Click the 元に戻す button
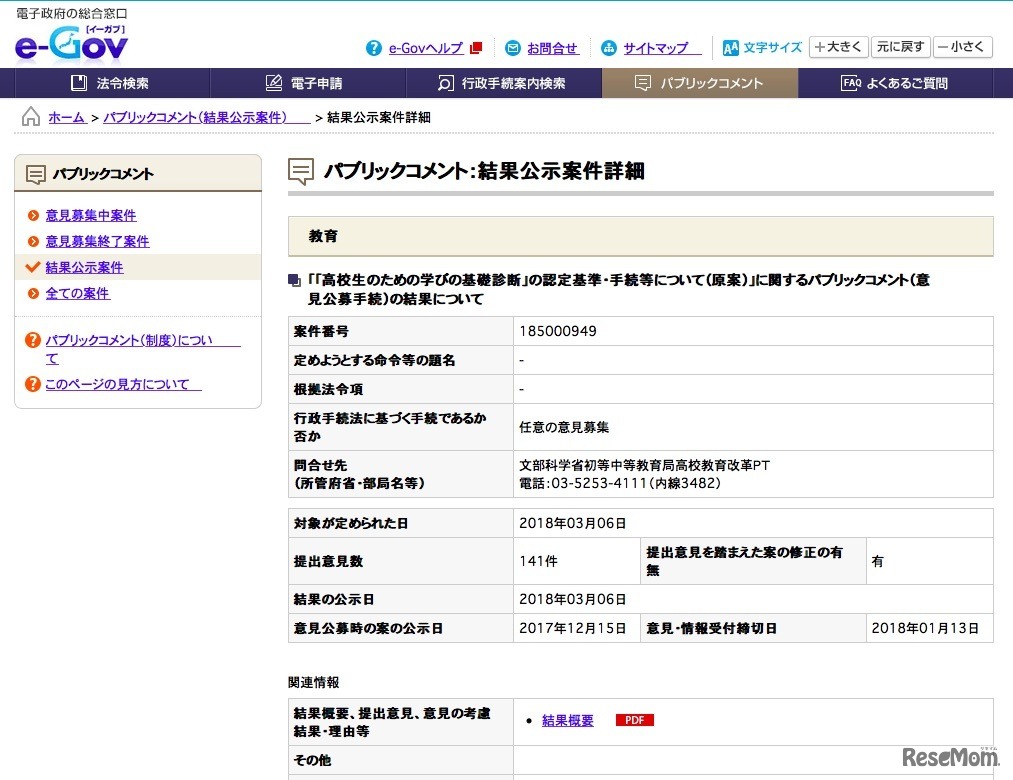The image size is (1013, 780). click(900, 47)
